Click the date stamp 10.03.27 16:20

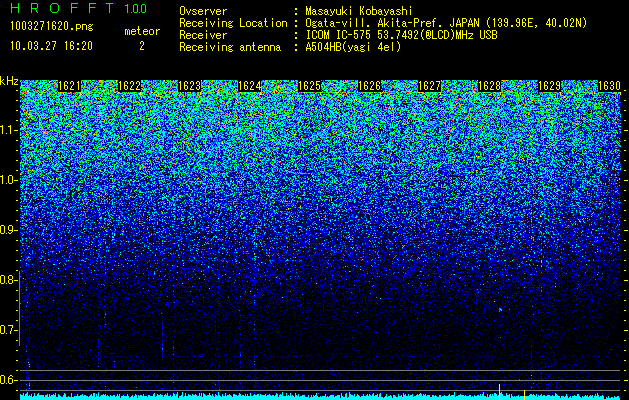51,46
